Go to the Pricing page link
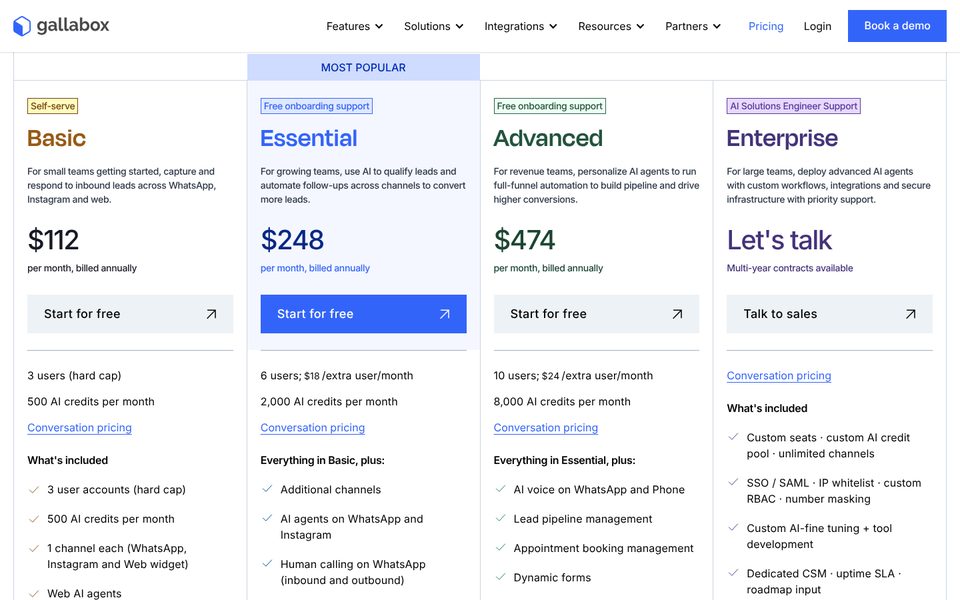Image resolution: width=960 pixels, height=600 pixels. (766, 26)
